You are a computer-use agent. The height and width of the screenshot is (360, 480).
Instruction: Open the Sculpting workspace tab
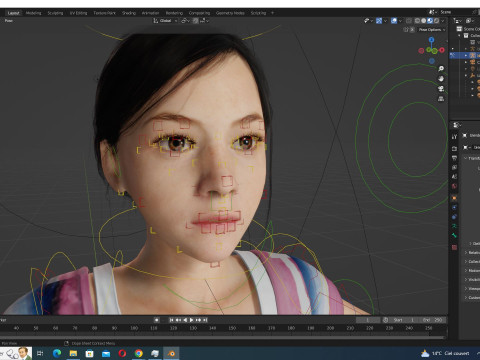coord(55,13)
